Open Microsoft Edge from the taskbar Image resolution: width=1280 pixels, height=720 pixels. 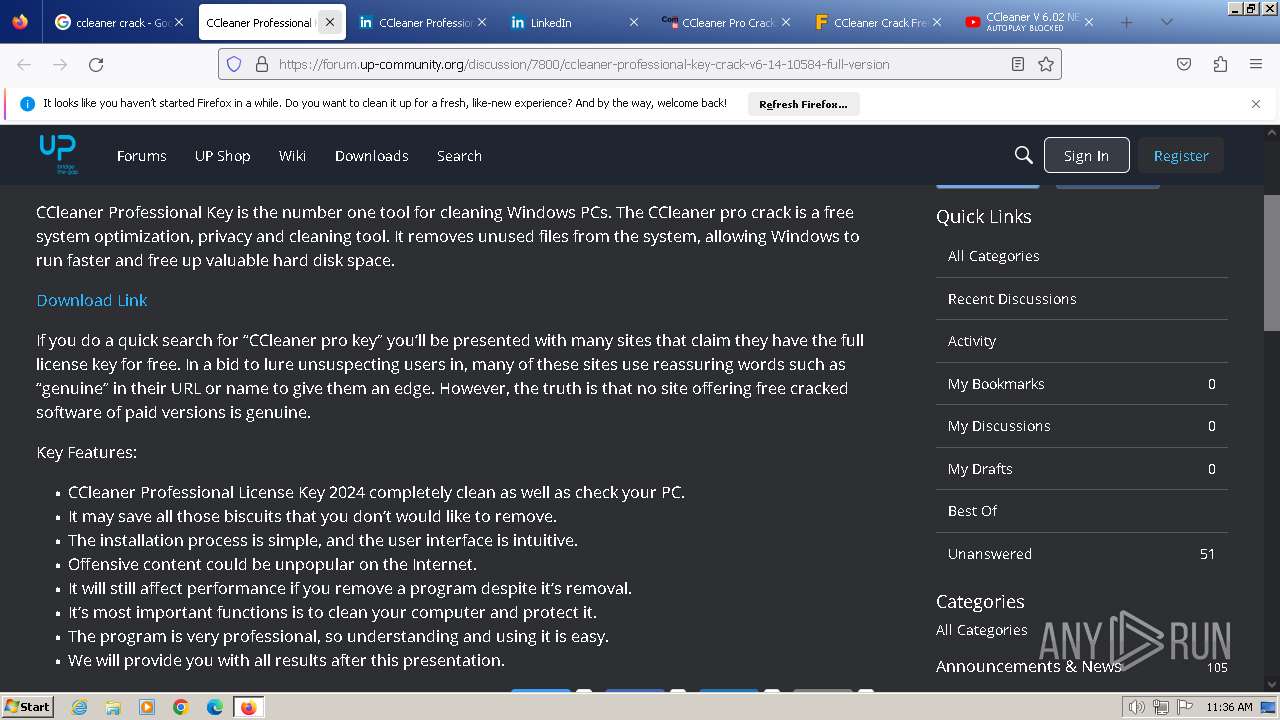[x=215, y=707]
